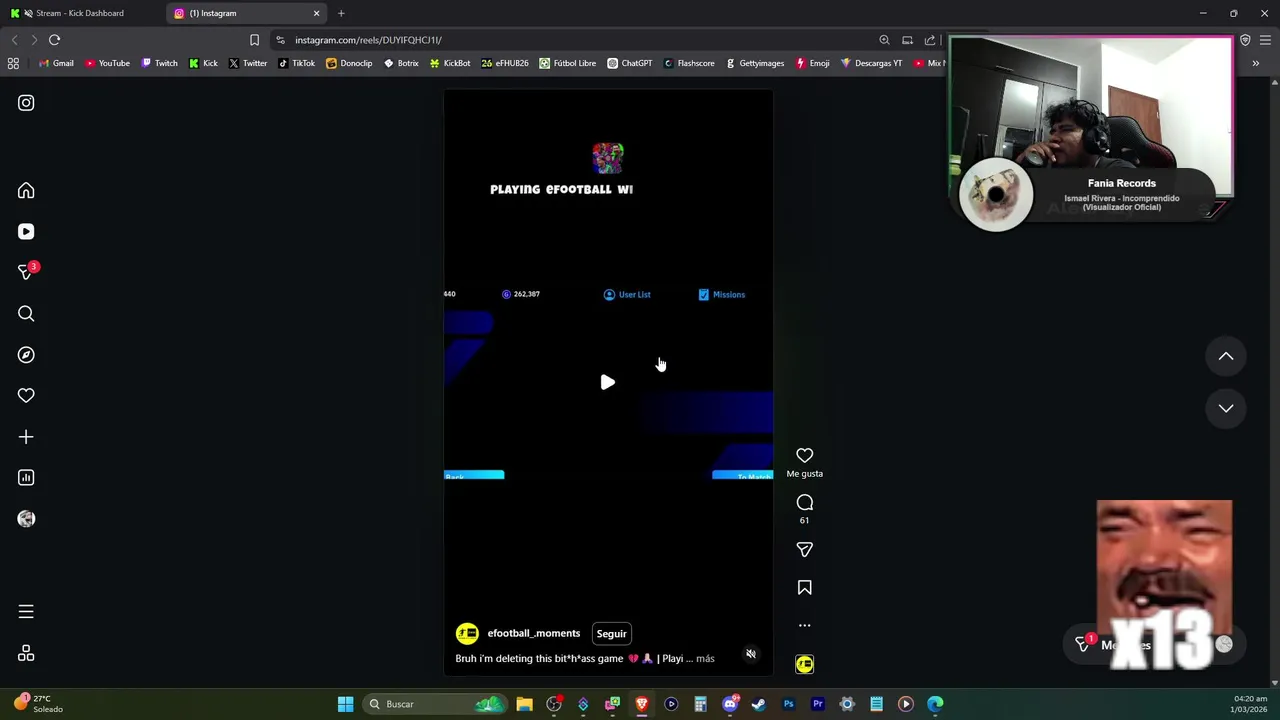The width and height of the screenshot is (1280, 720).
Task: Open the weather widget showing 27°C Soleado
Action: click(x=38, y=704)
